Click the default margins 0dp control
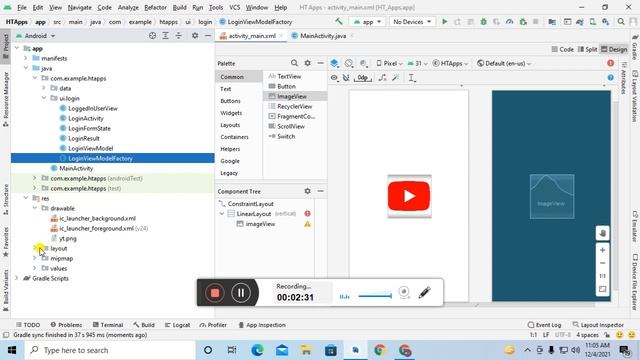Image resolution: width=640 pixels, height=360 pixels. coord(362,78)
